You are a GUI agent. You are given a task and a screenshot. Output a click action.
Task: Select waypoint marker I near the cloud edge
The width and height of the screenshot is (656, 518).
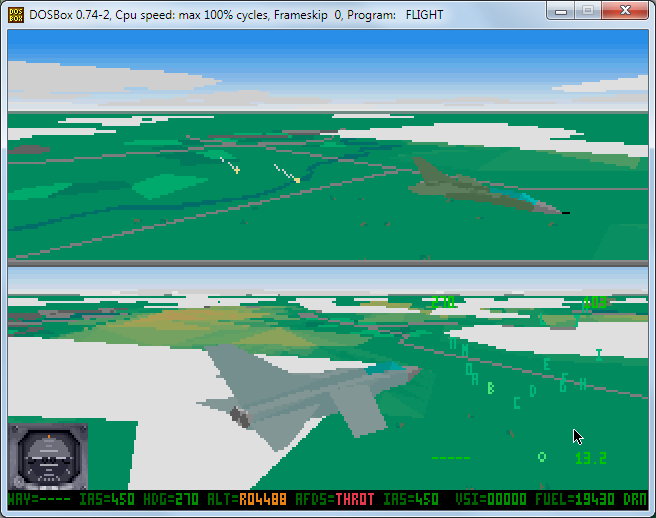click(x=599, y=355)
